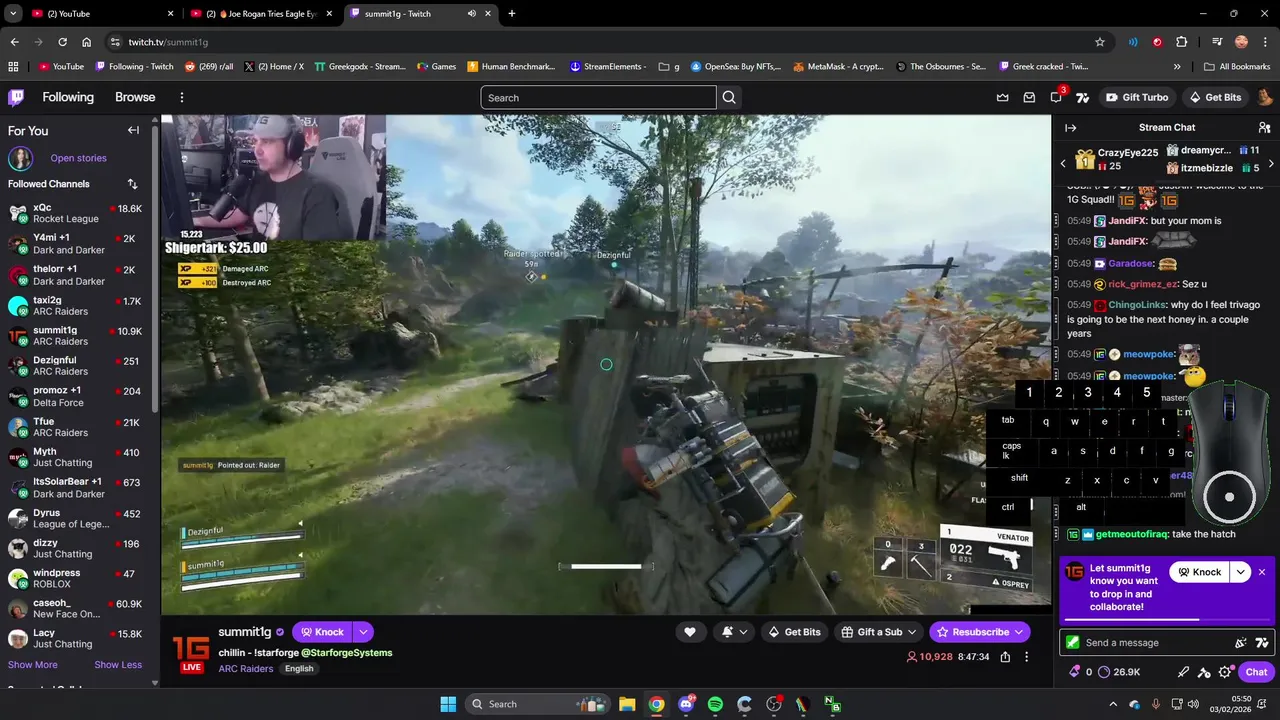
Task: Bookmark this page with star icon
Action: [1100, 42]
